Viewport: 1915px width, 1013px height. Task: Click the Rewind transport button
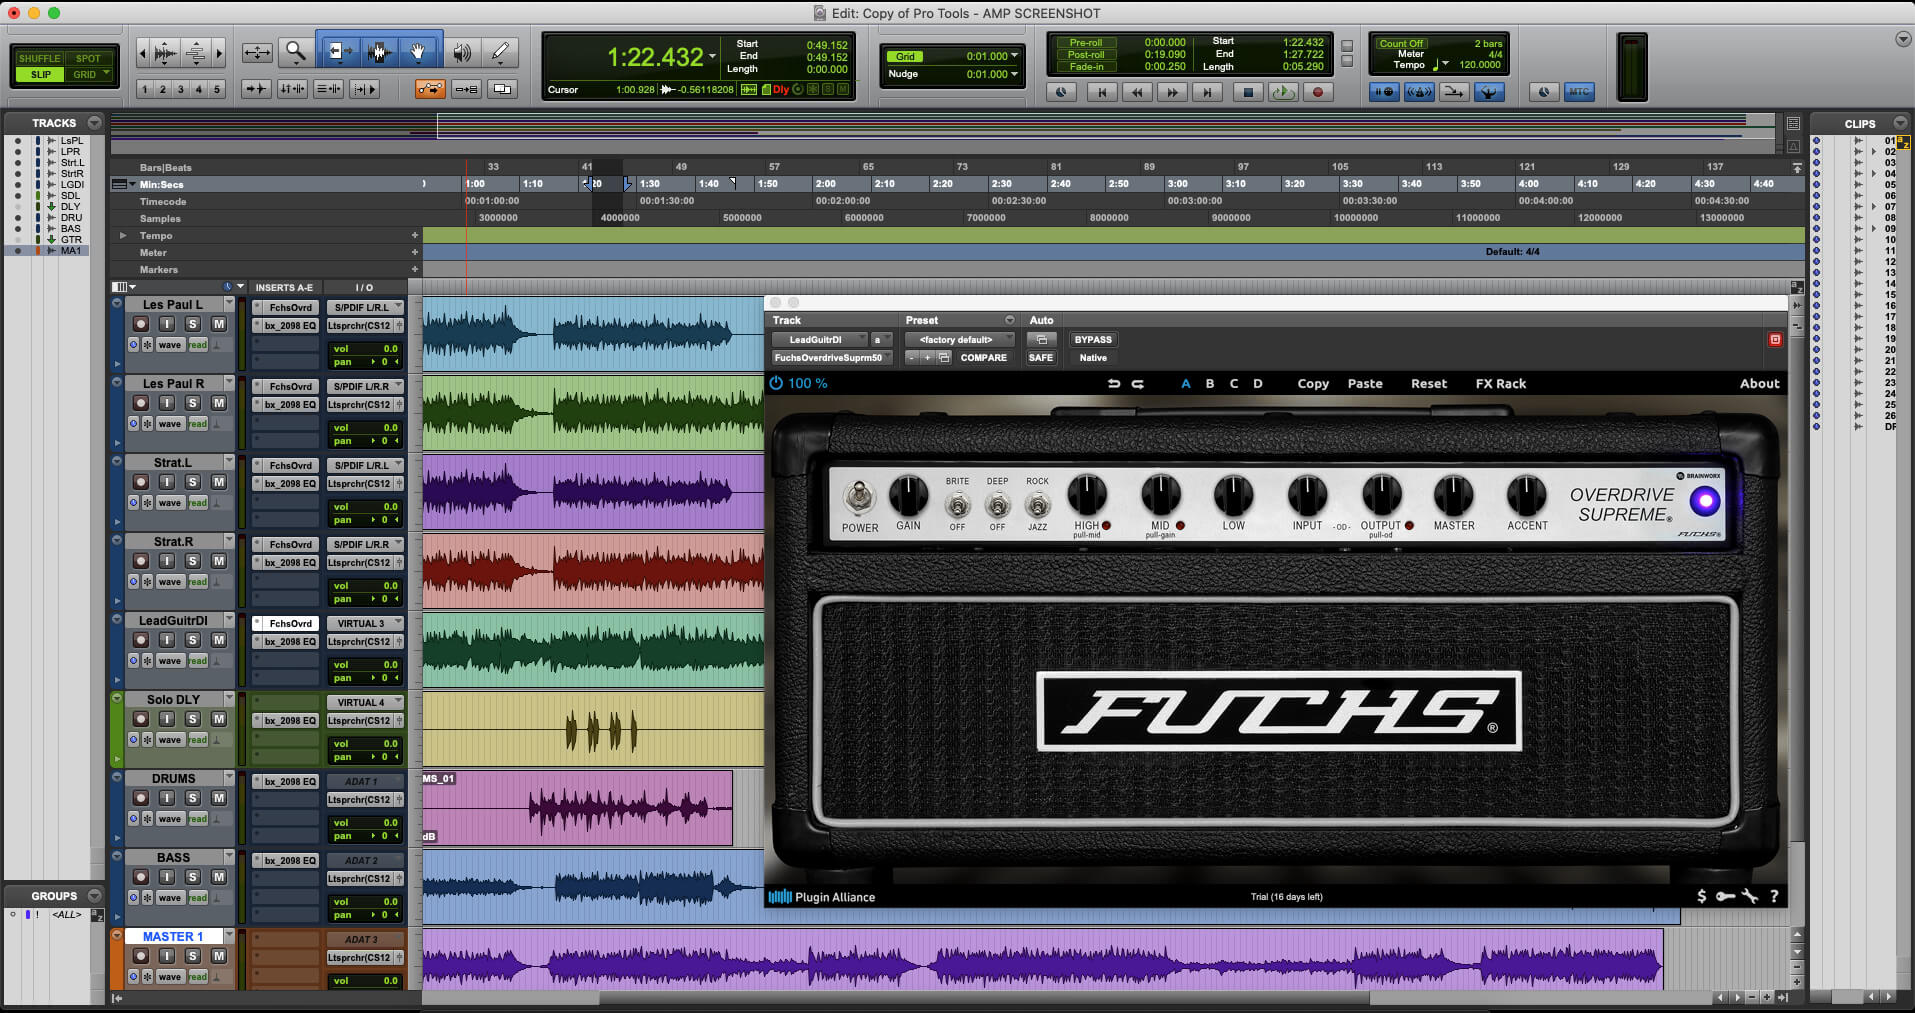coord(1137,92)
